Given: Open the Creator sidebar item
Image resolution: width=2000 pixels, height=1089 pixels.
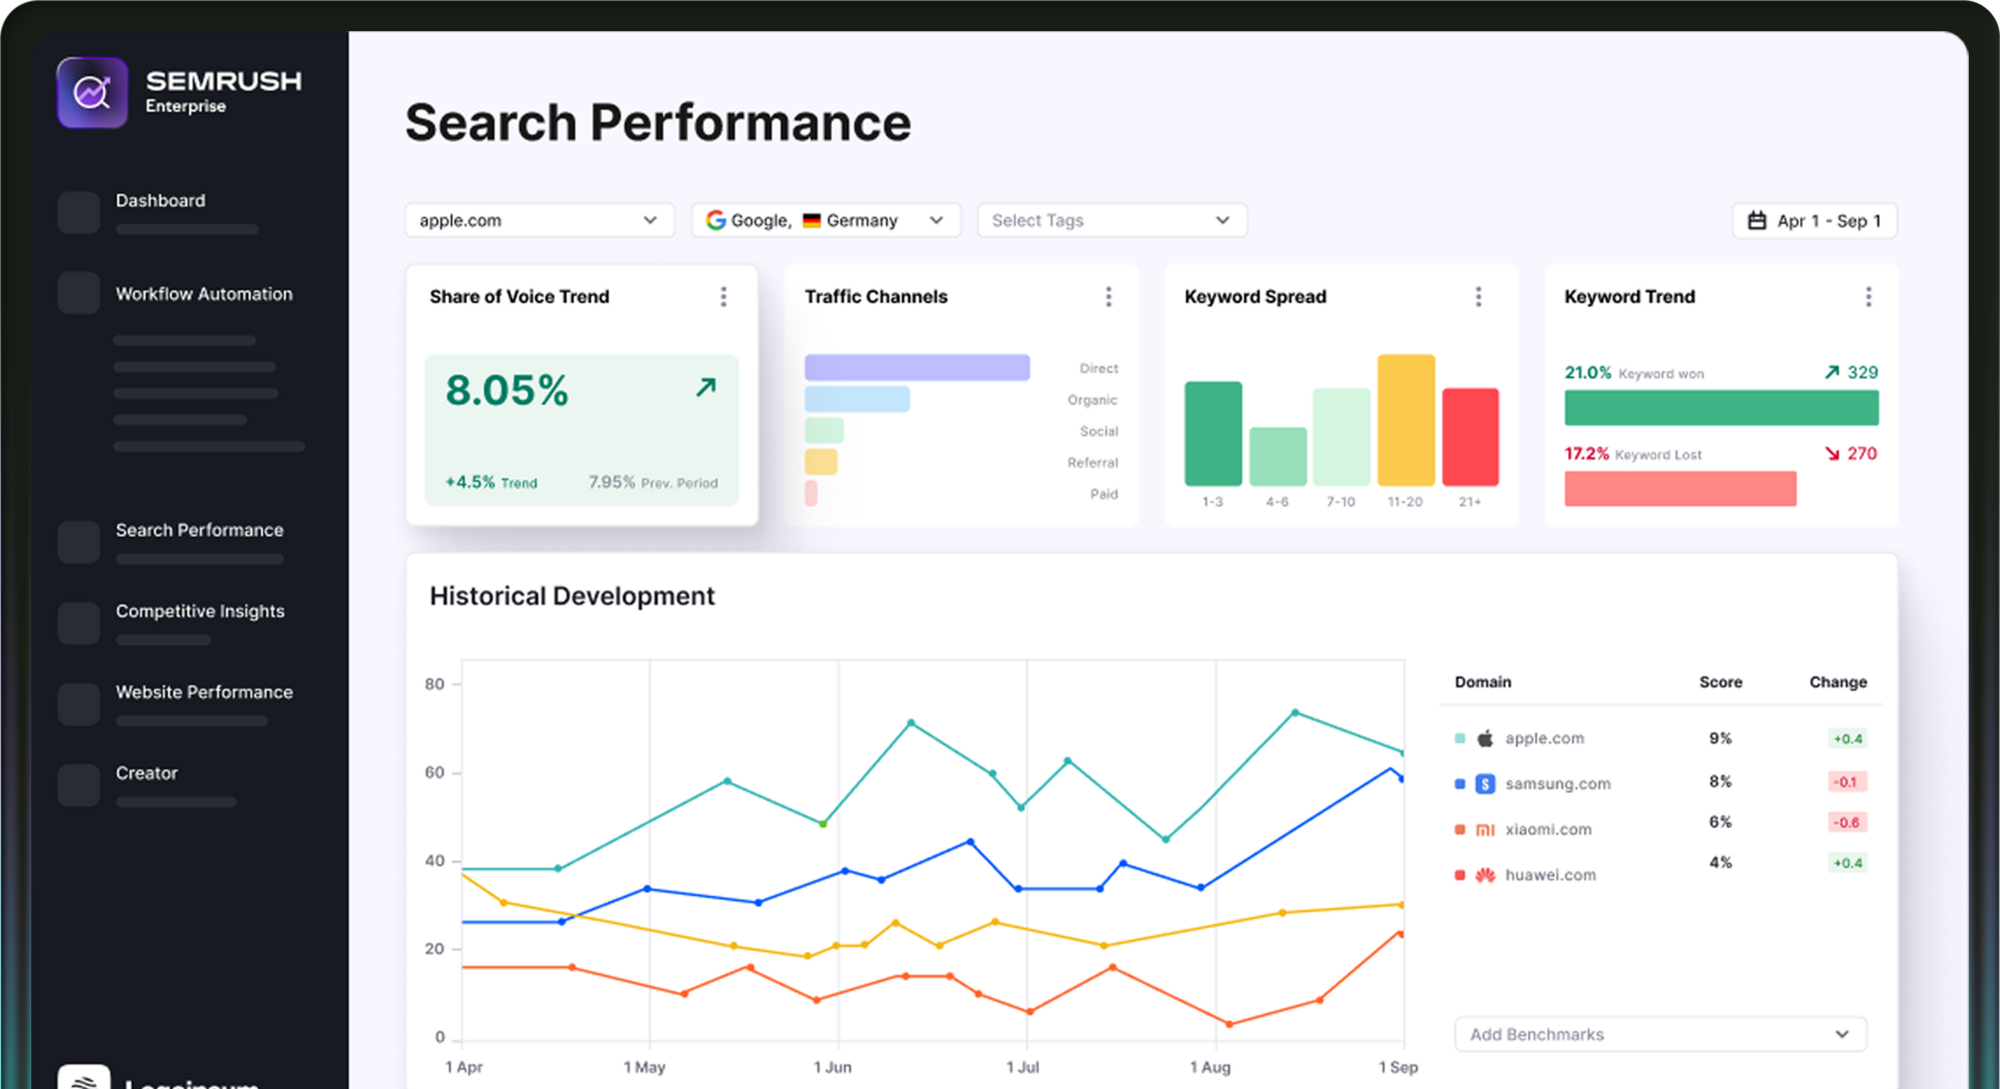Looking at the screenshot, I should click(x=146, y=773).
